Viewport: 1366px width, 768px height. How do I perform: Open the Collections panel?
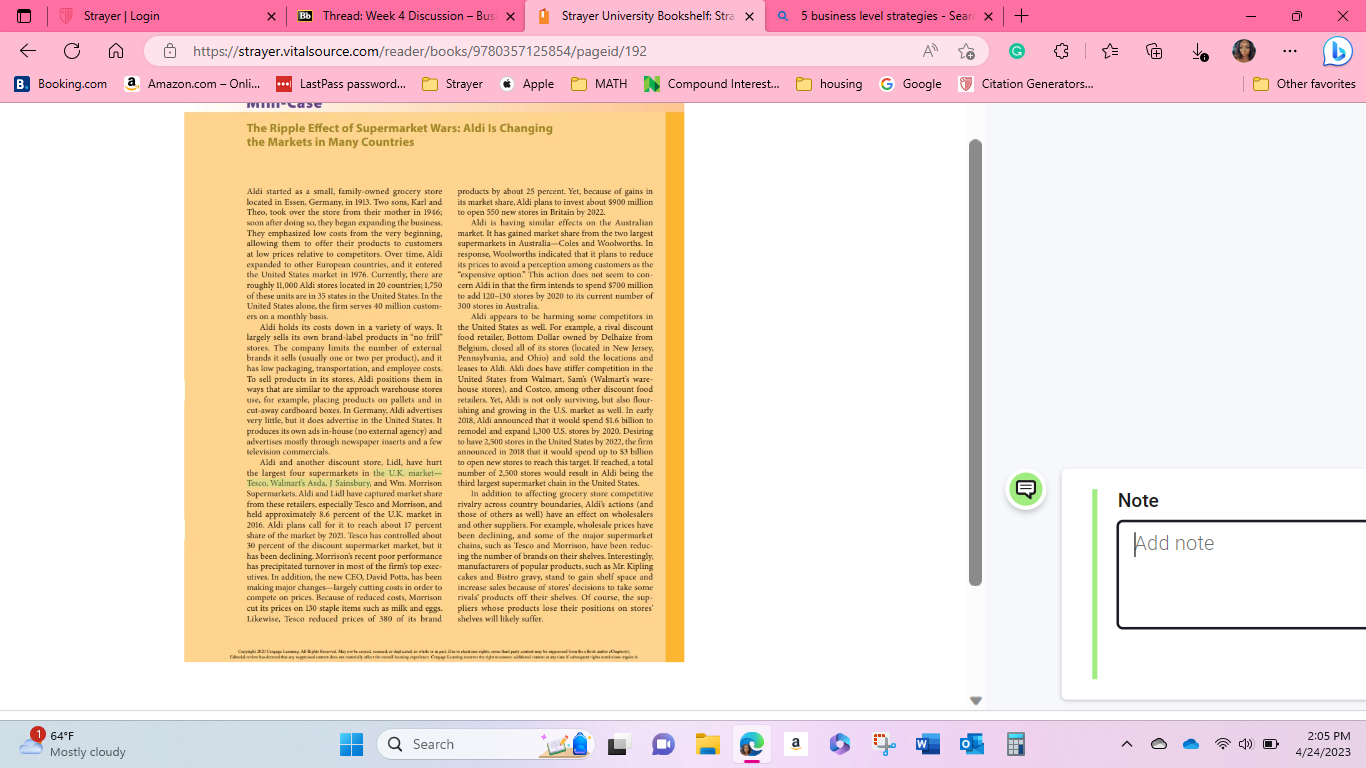pyautogui.click(x=1154, y=51)
